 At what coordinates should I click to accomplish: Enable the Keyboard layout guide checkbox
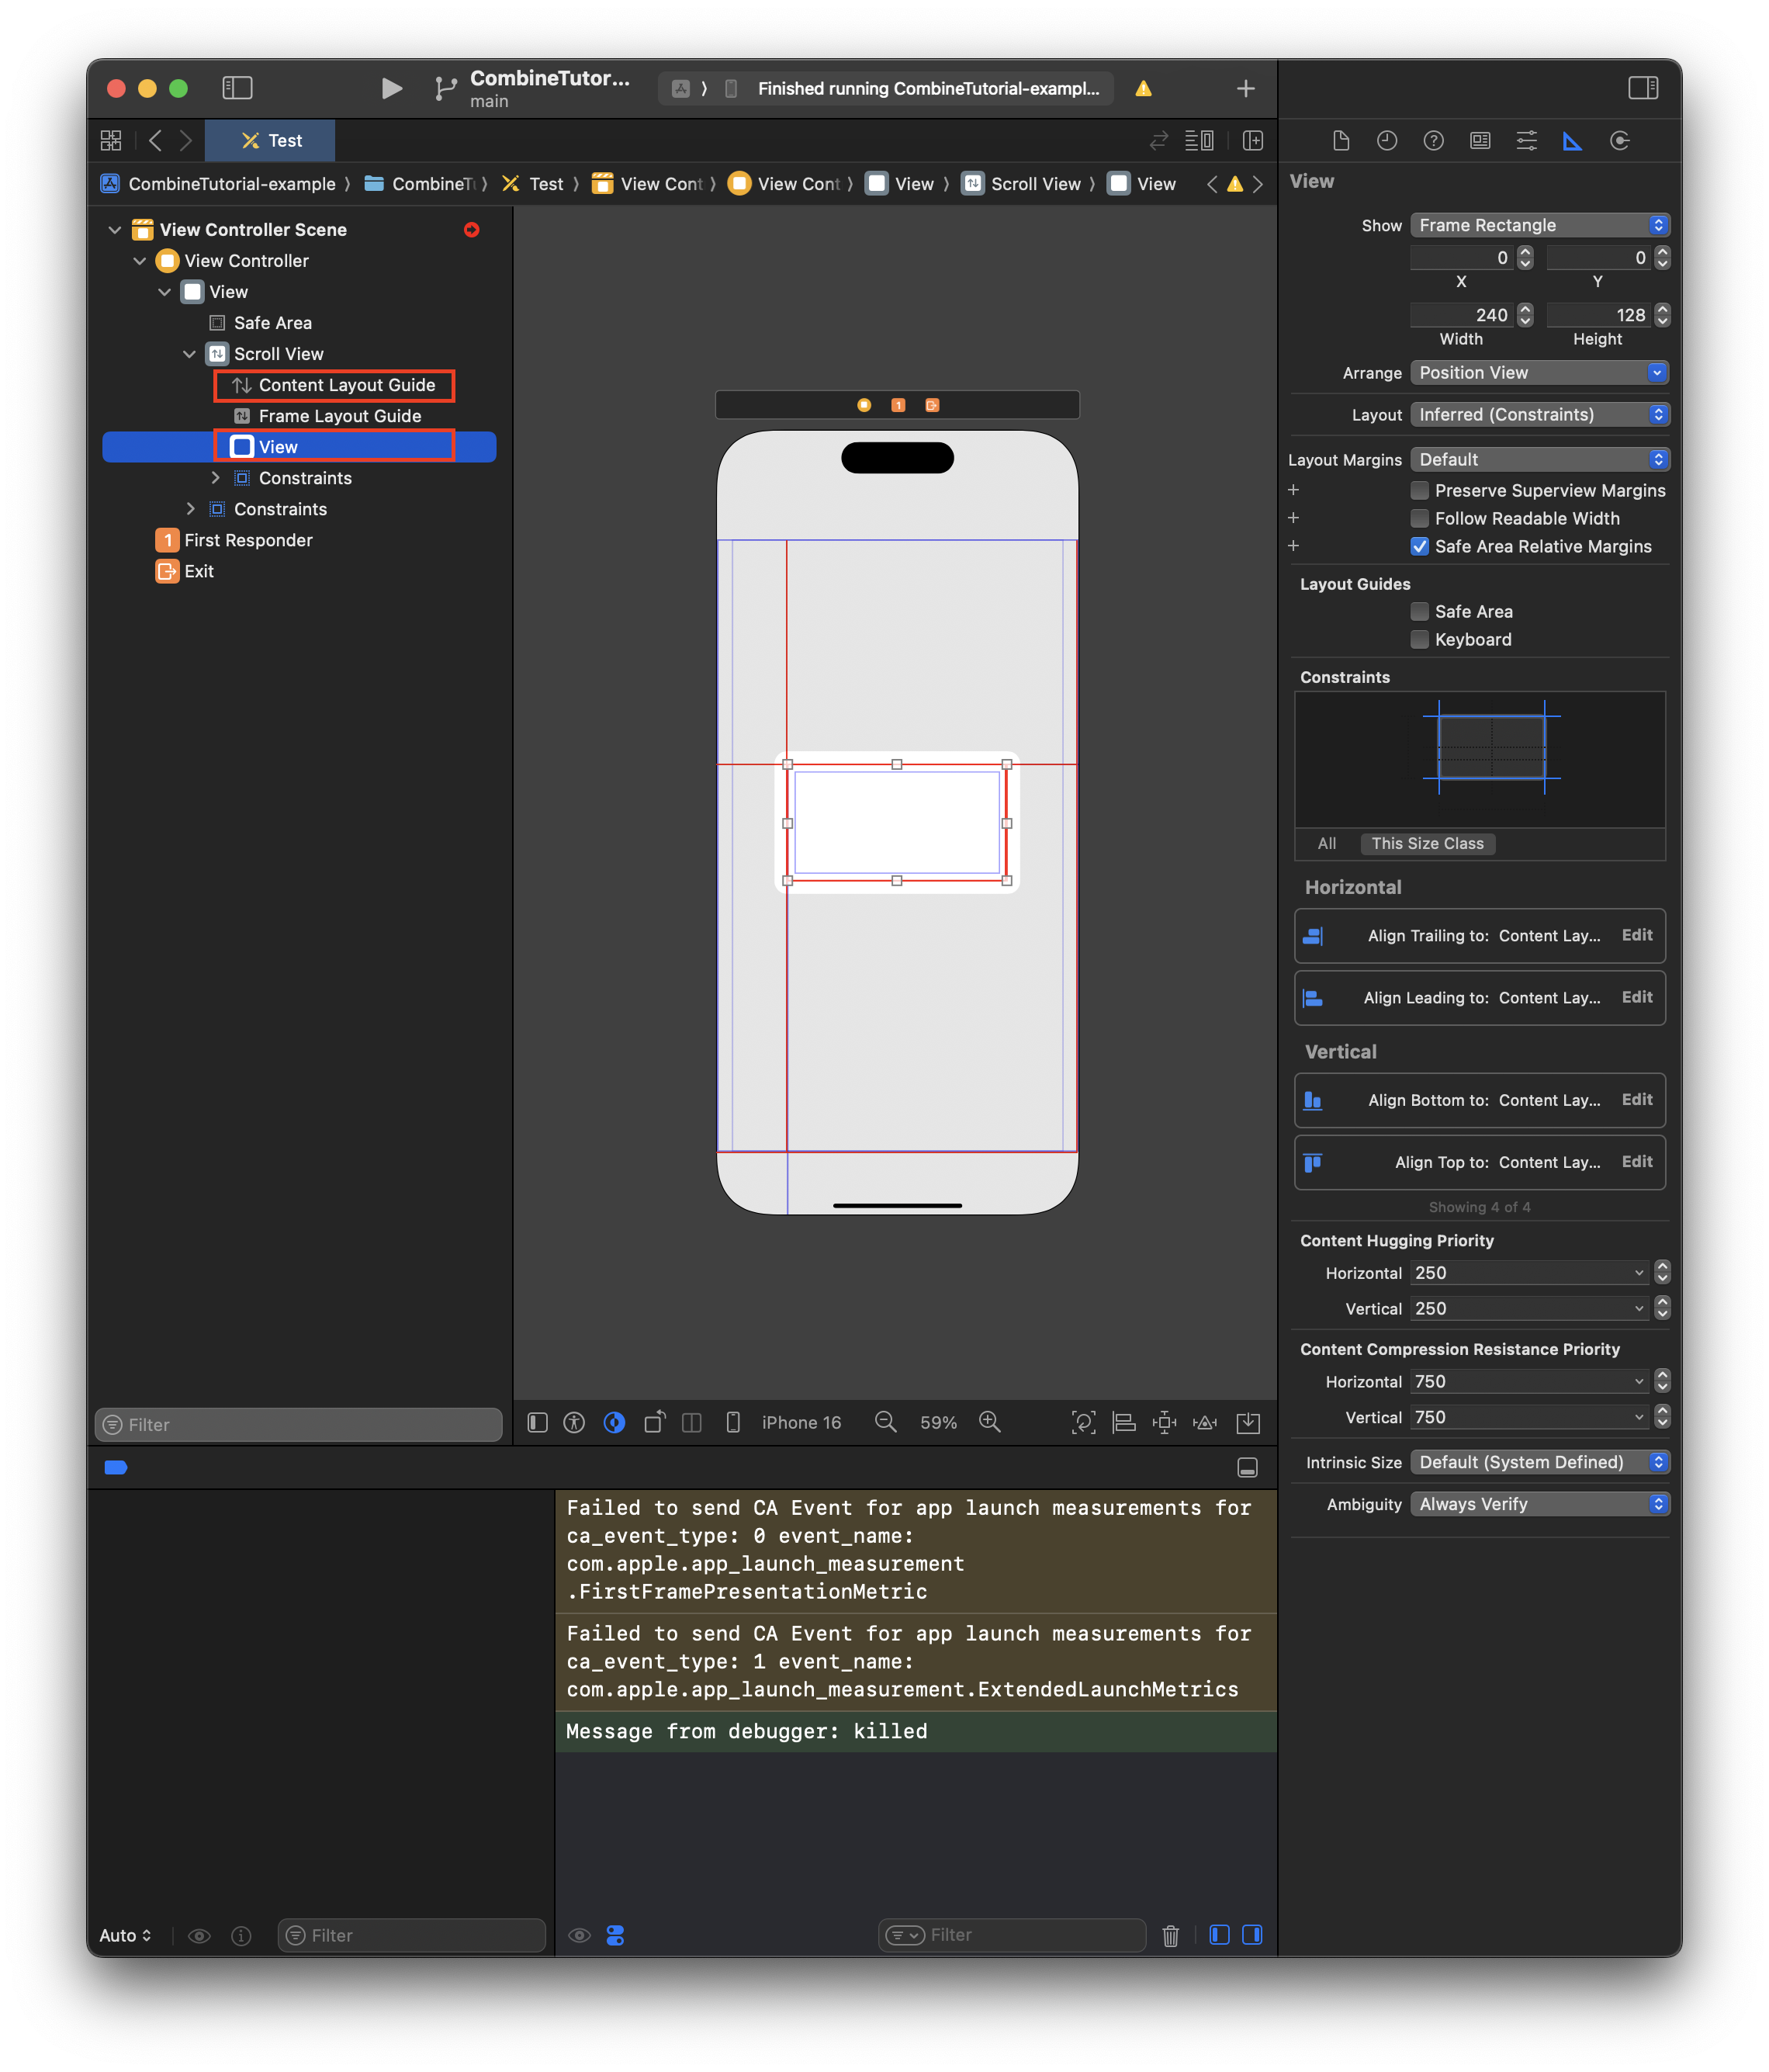coord(1419,639)
